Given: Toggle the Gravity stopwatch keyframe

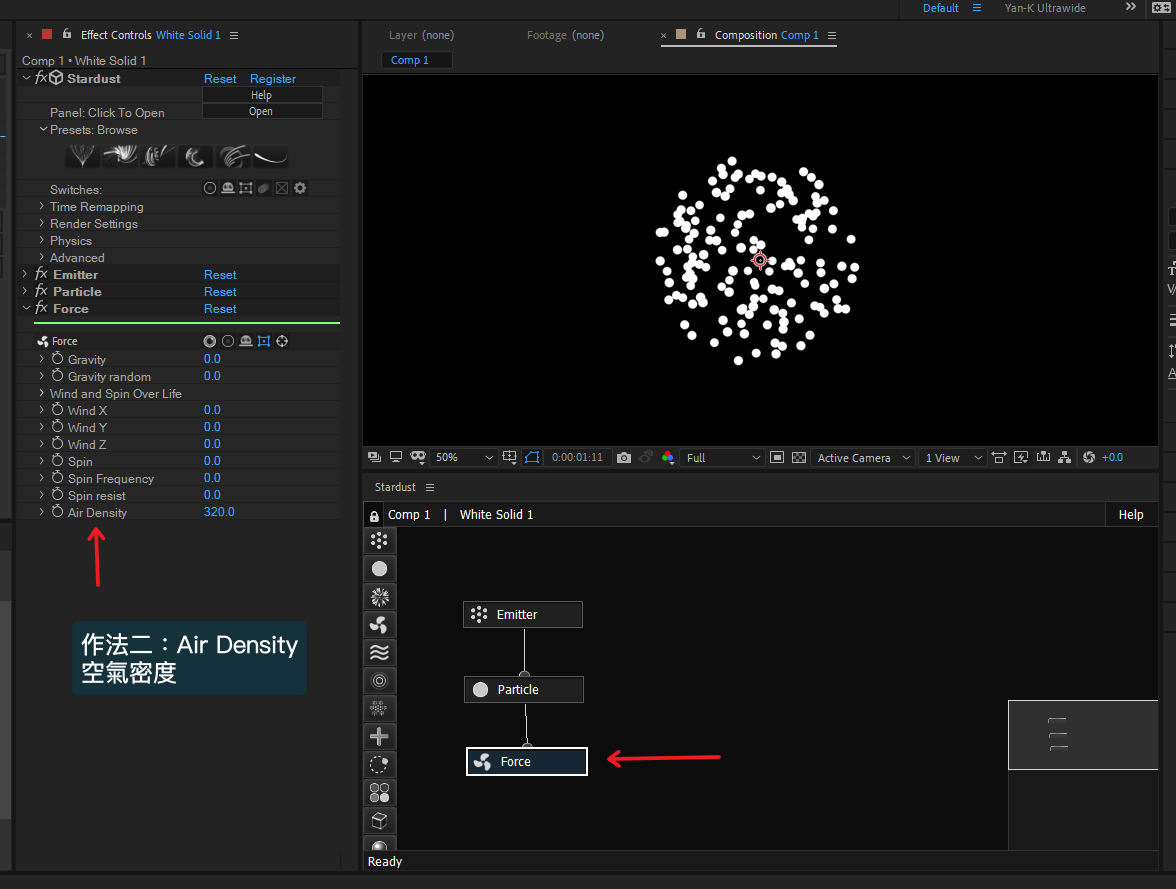Looking at the screenshot, I should (x=58, y=359).
